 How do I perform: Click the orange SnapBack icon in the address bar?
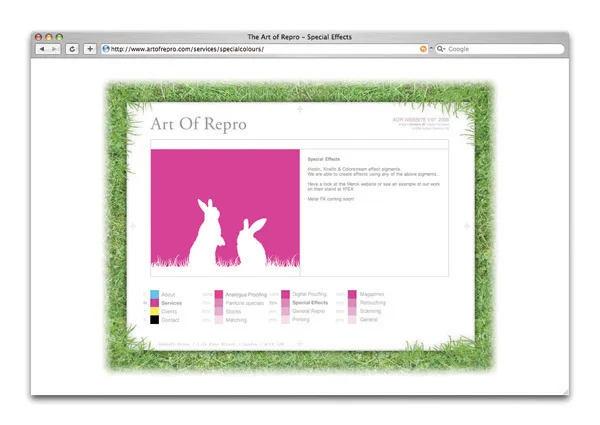tap(423, 49)
